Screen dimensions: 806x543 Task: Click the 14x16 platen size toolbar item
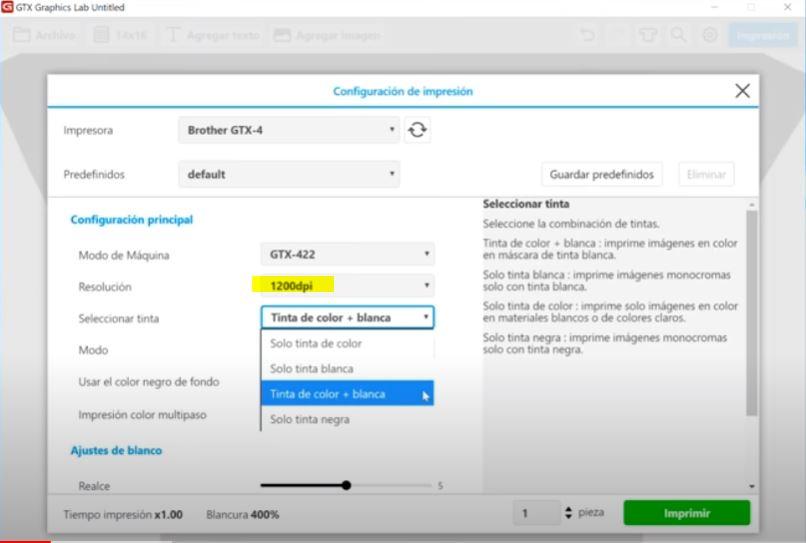[120, 35]
